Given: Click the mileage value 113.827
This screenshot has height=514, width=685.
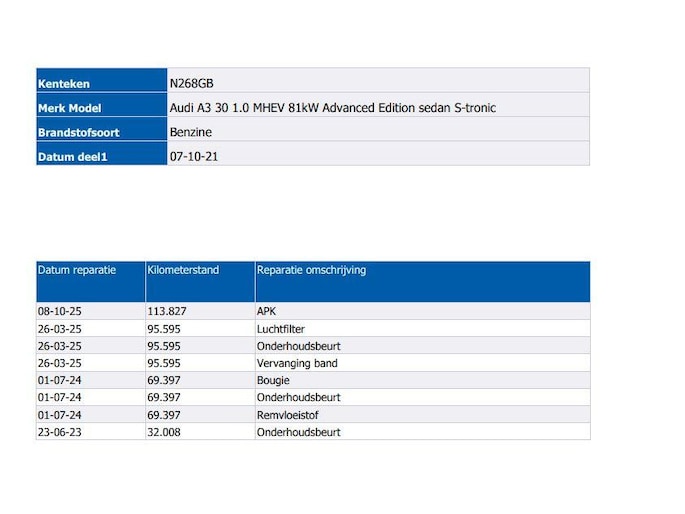Looking at the screenshot, I should click(167, 311).
